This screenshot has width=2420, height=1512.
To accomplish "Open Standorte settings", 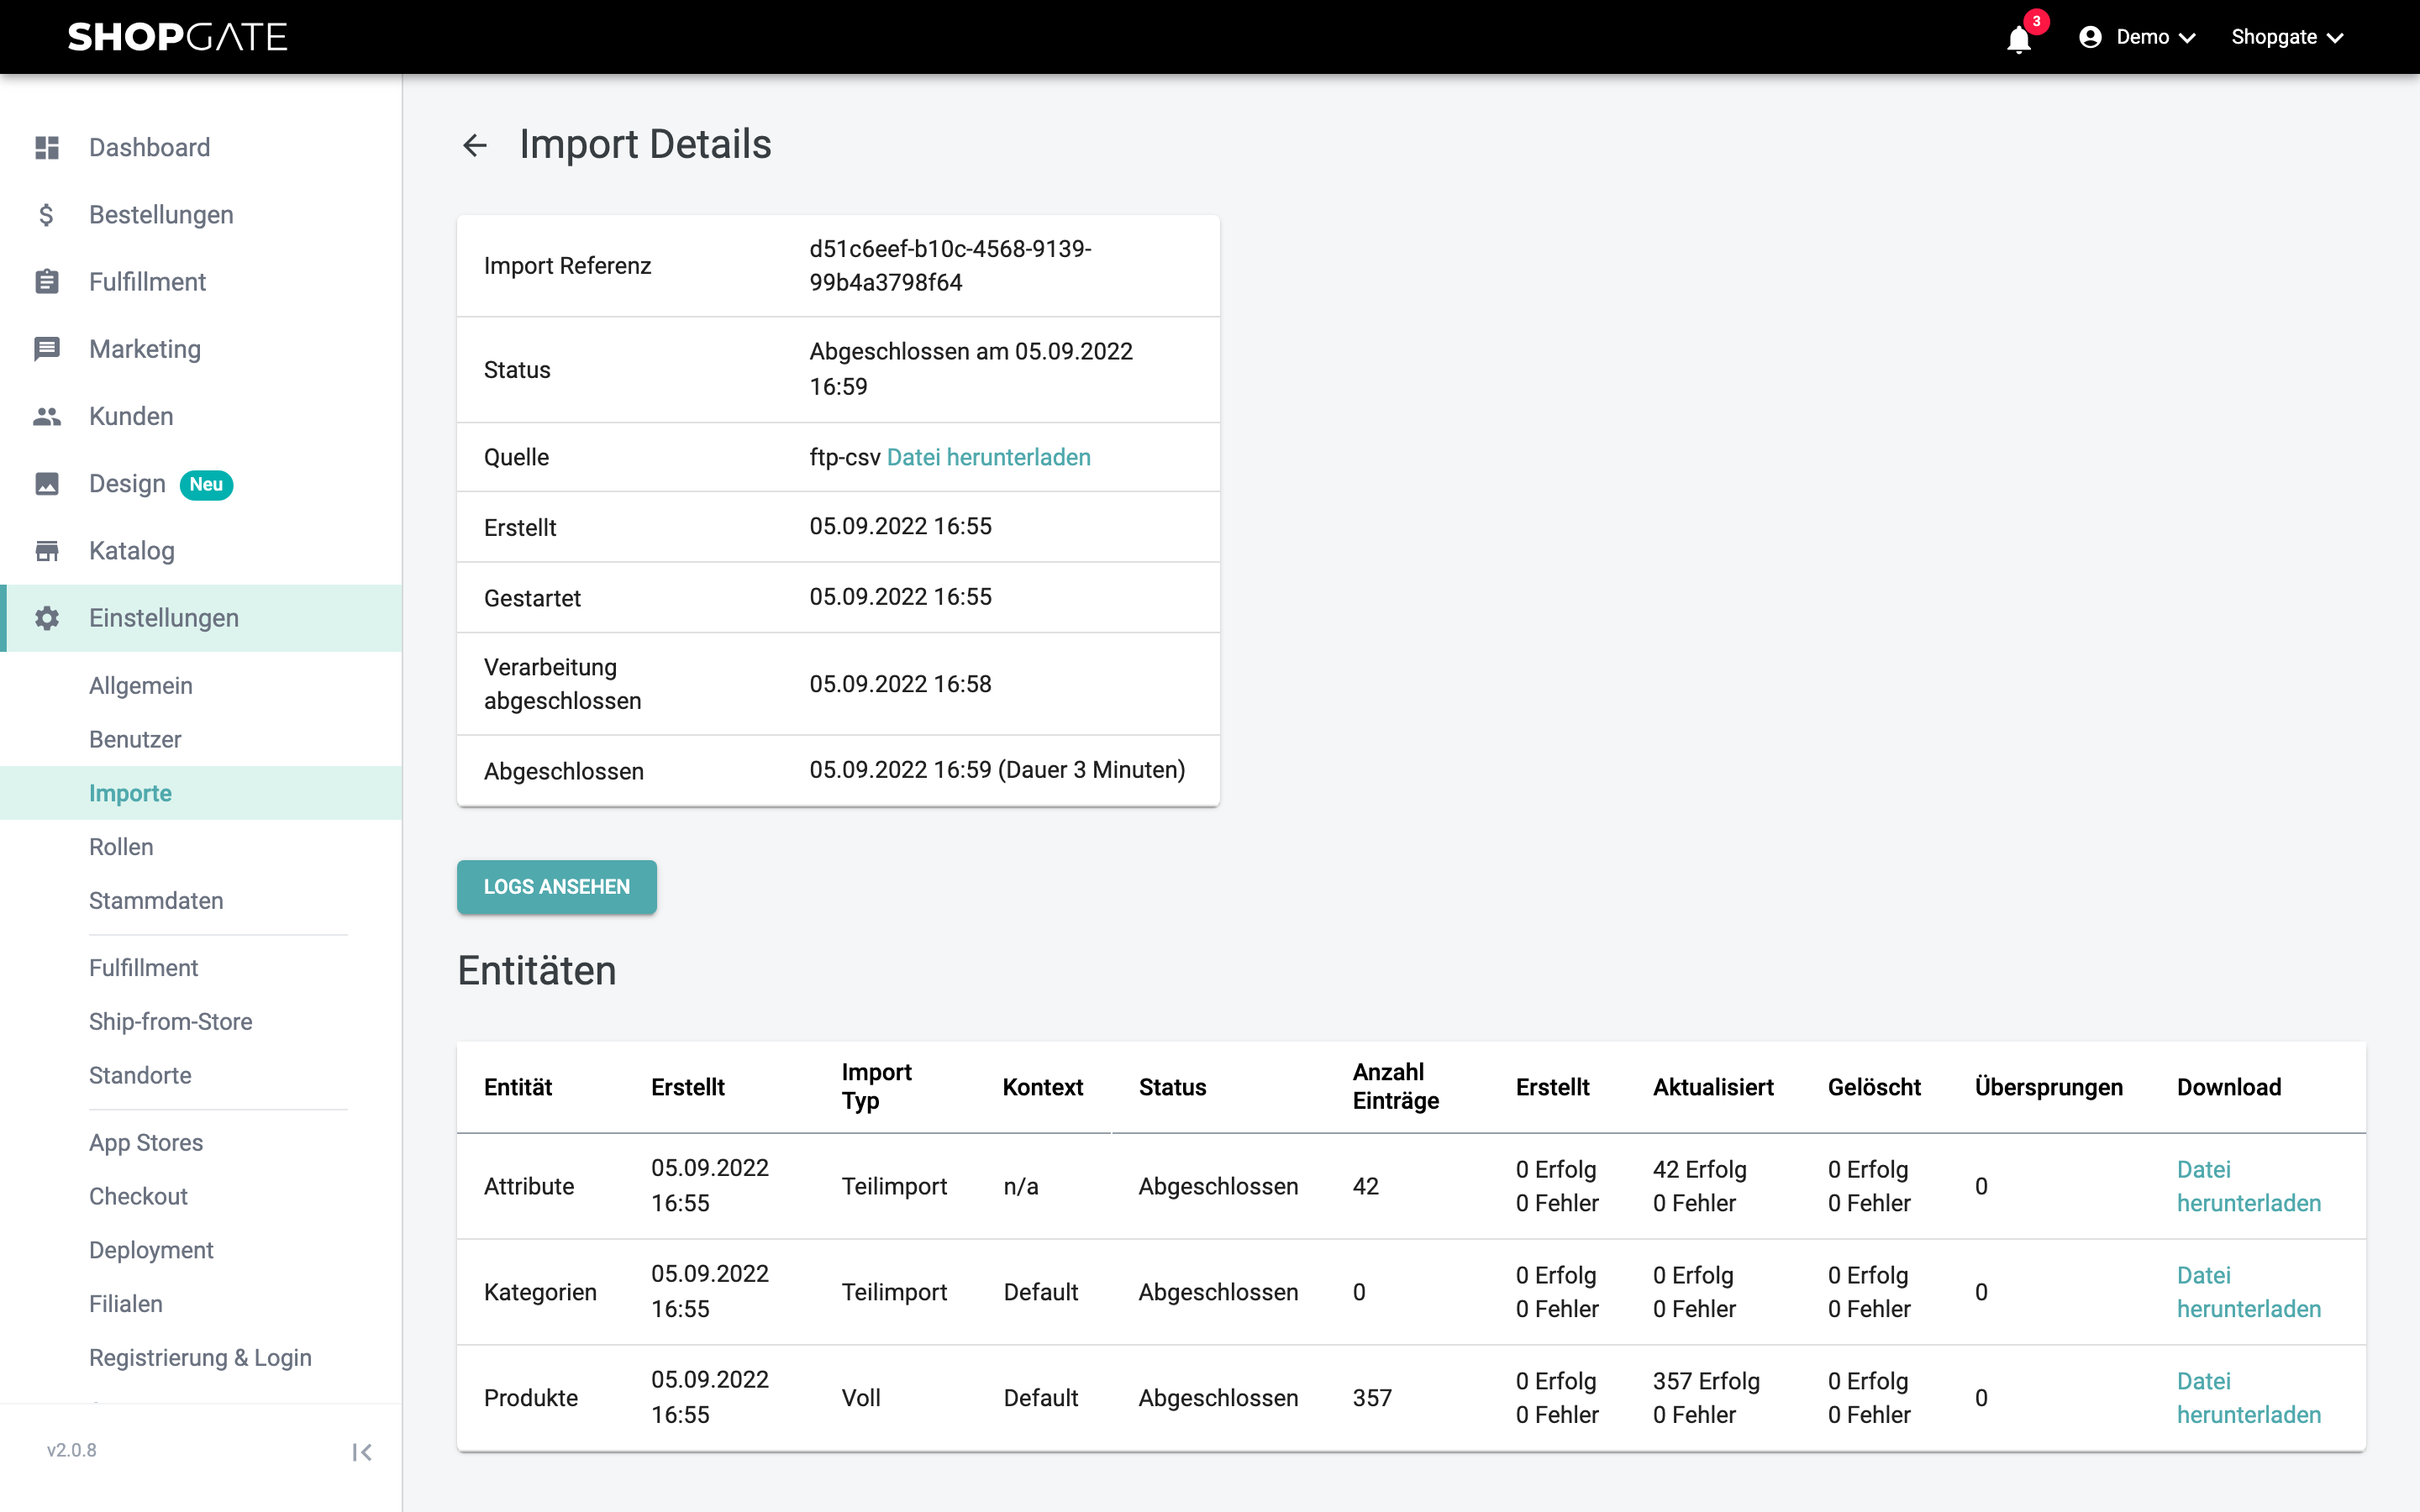I will point(140,1076).
